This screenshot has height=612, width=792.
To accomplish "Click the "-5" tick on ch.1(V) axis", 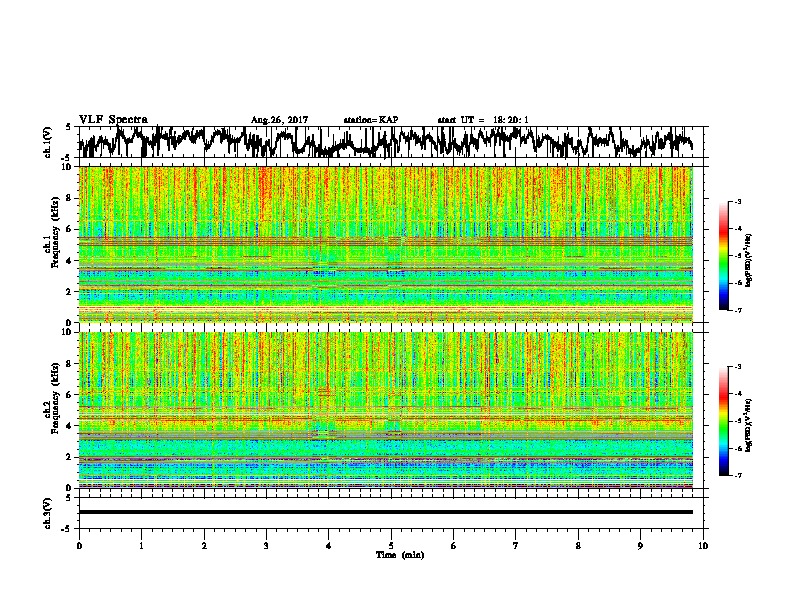I will (67, 158).
